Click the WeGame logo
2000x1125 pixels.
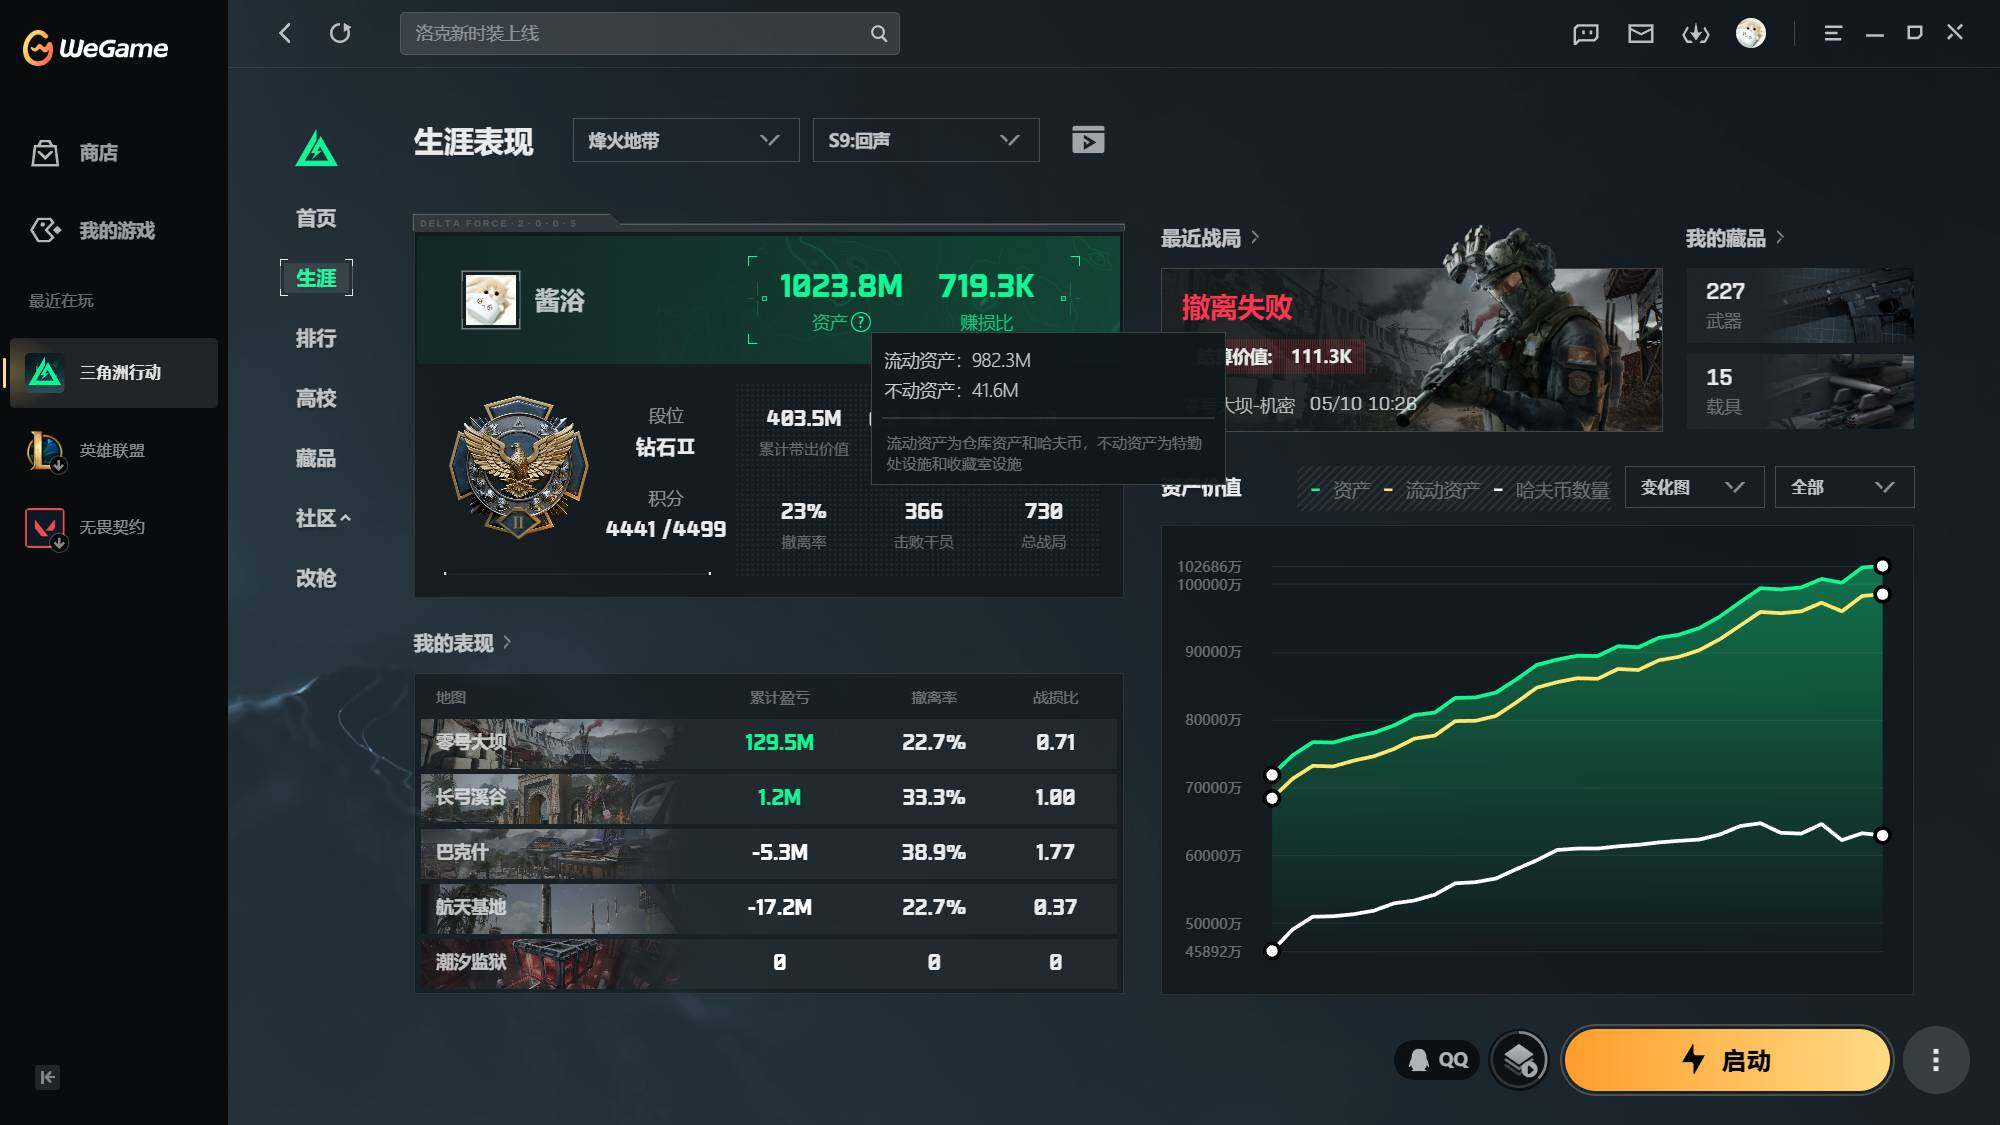click(x=96, y=47)
